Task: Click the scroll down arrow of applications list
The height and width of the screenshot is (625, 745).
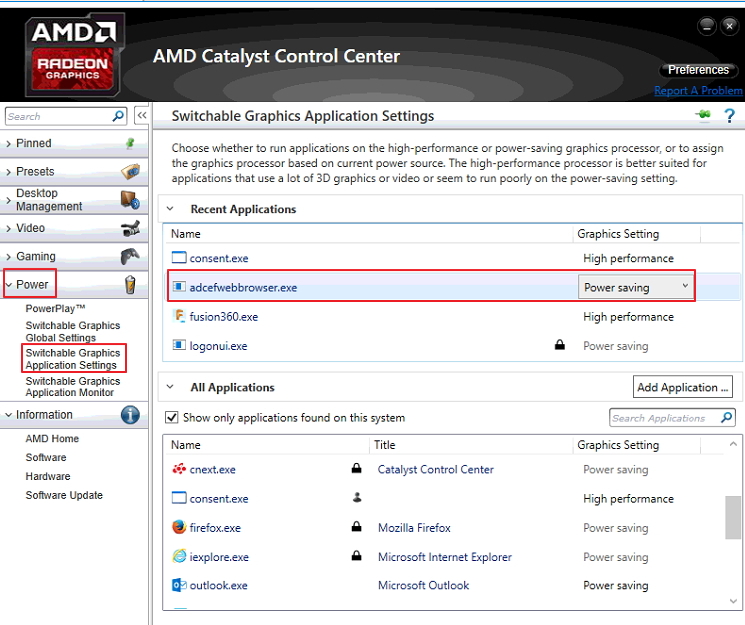Action: [x=733, y=601]
